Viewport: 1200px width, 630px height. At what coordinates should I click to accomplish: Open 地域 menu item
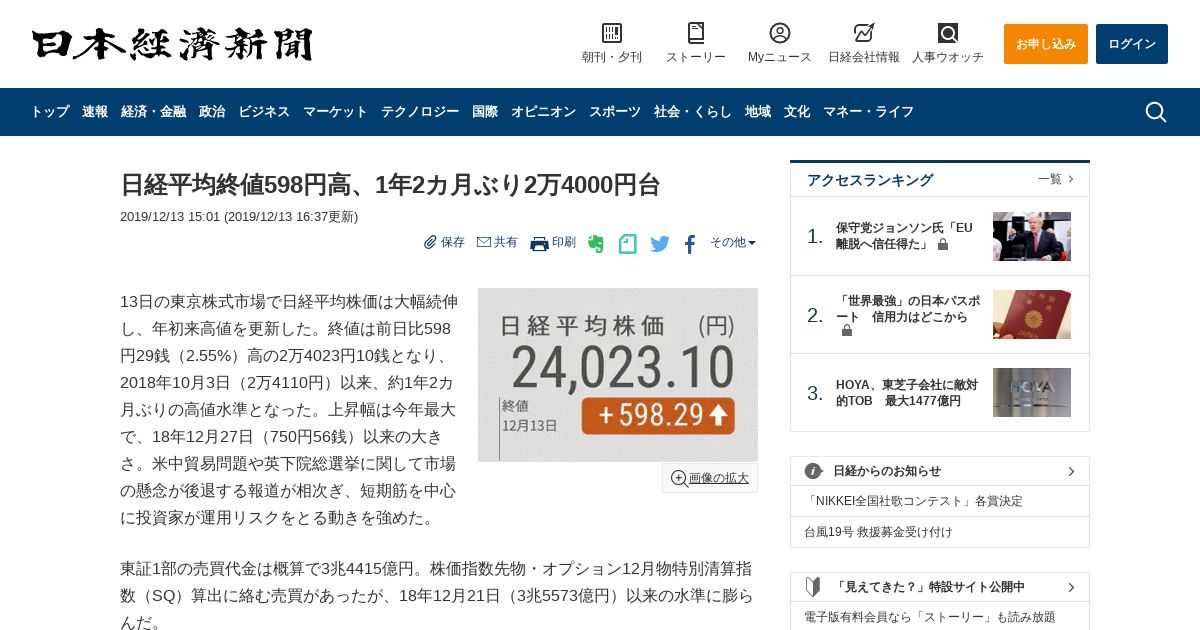[758, 112]
